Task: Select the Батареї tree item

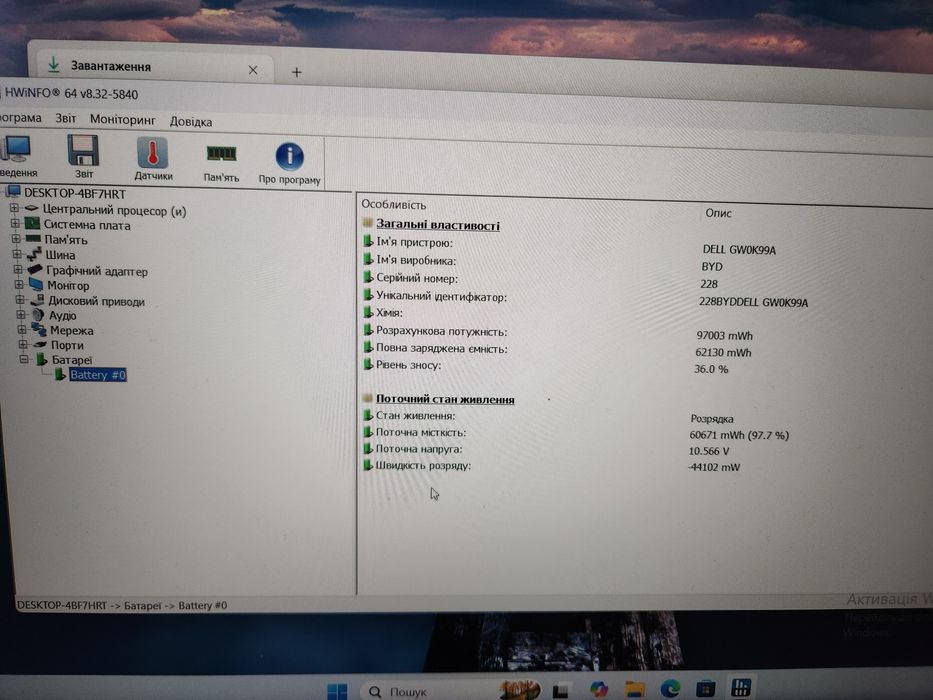Action: coord(72,360)
